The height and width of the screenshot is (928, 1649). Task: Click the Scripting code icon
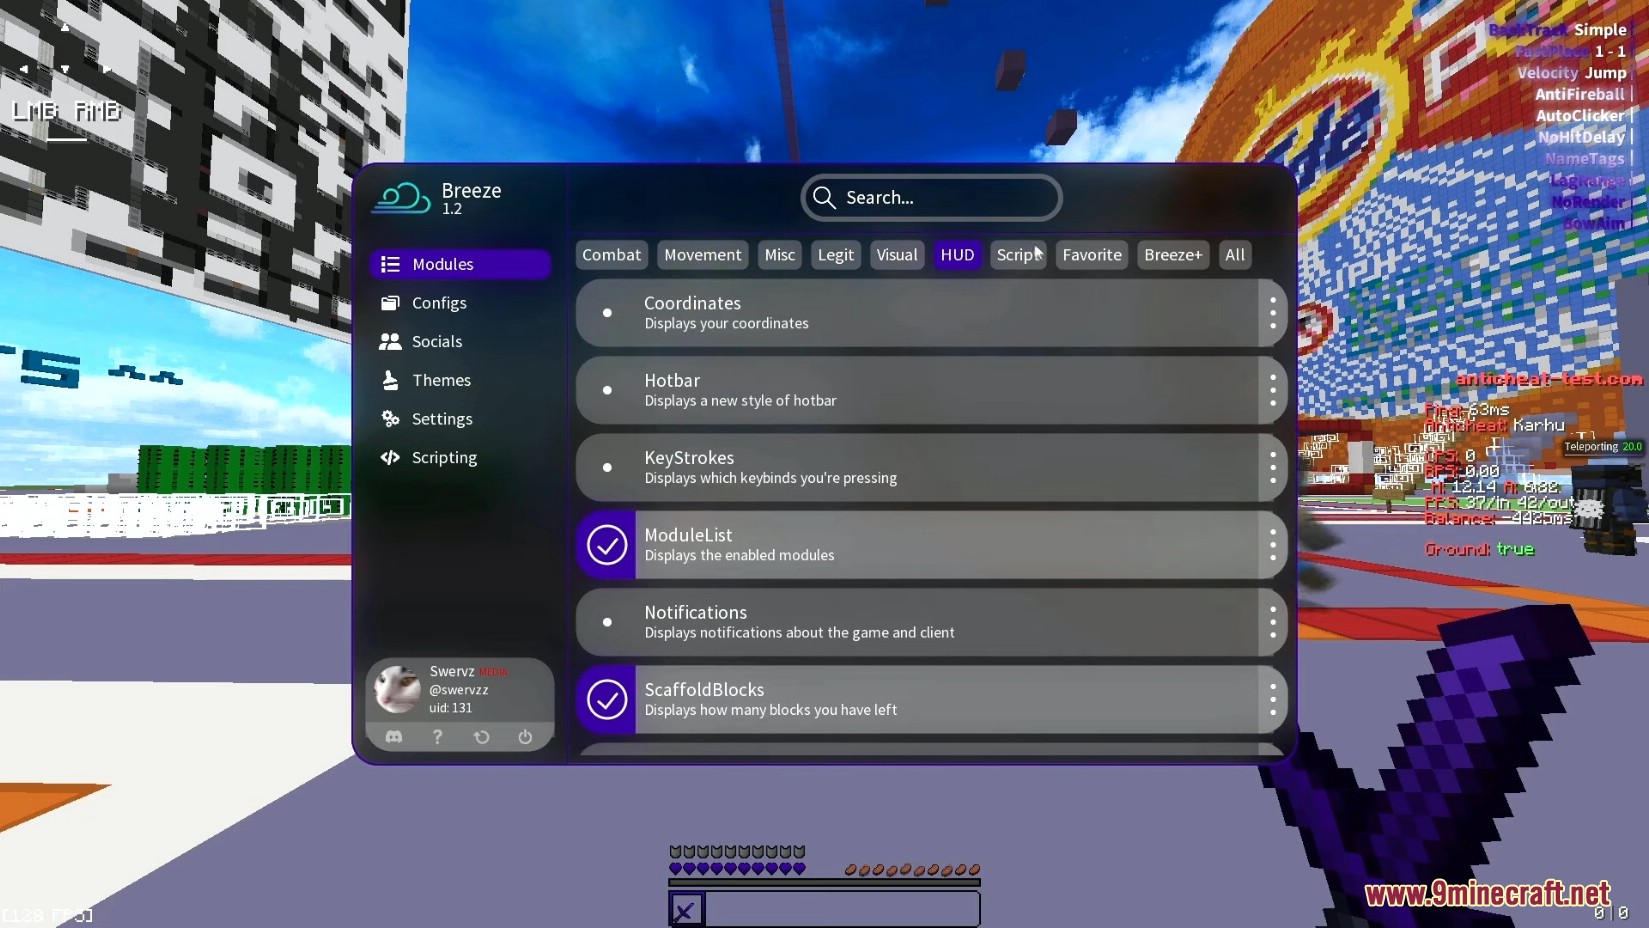click(x=390, y=457)
